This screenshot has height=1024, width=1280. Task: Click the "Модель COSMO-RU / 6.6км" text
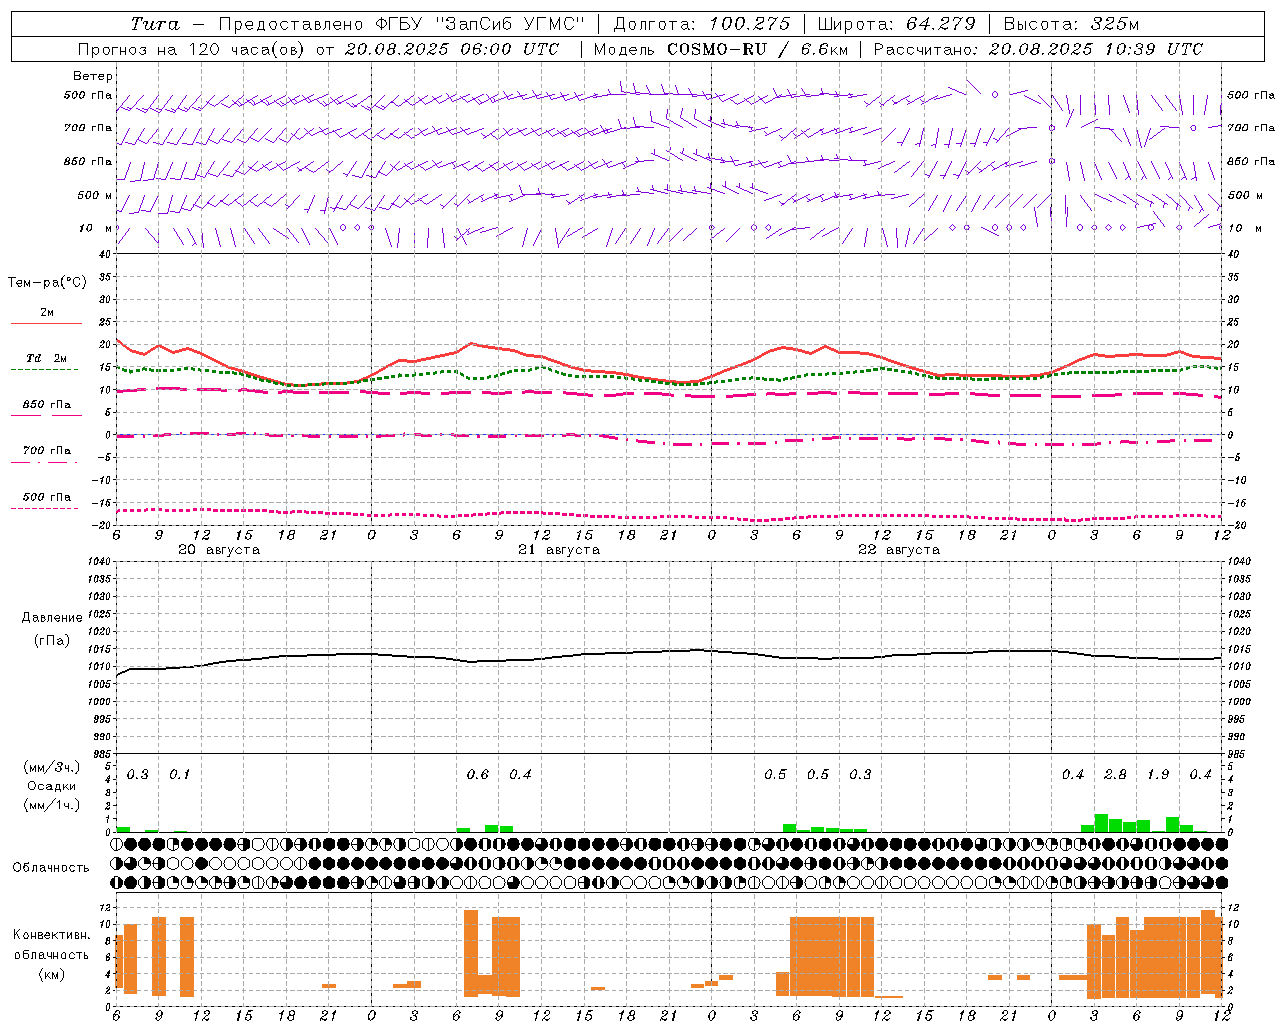coord(719,49)
